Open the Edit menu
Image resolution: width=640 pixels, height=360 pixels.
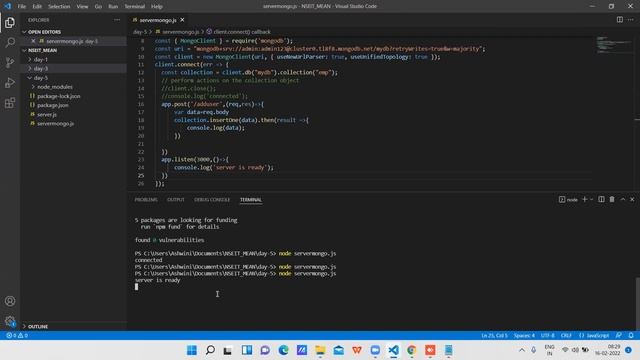point(37,6)
